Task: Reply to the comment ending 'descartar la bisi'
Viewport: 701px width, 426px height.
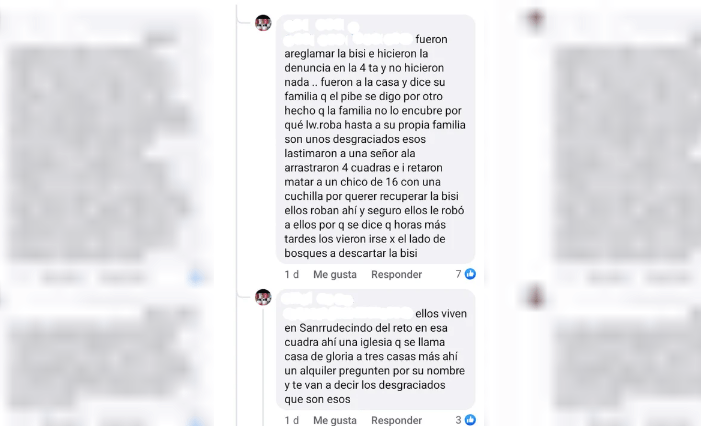Action: (397, 274)
